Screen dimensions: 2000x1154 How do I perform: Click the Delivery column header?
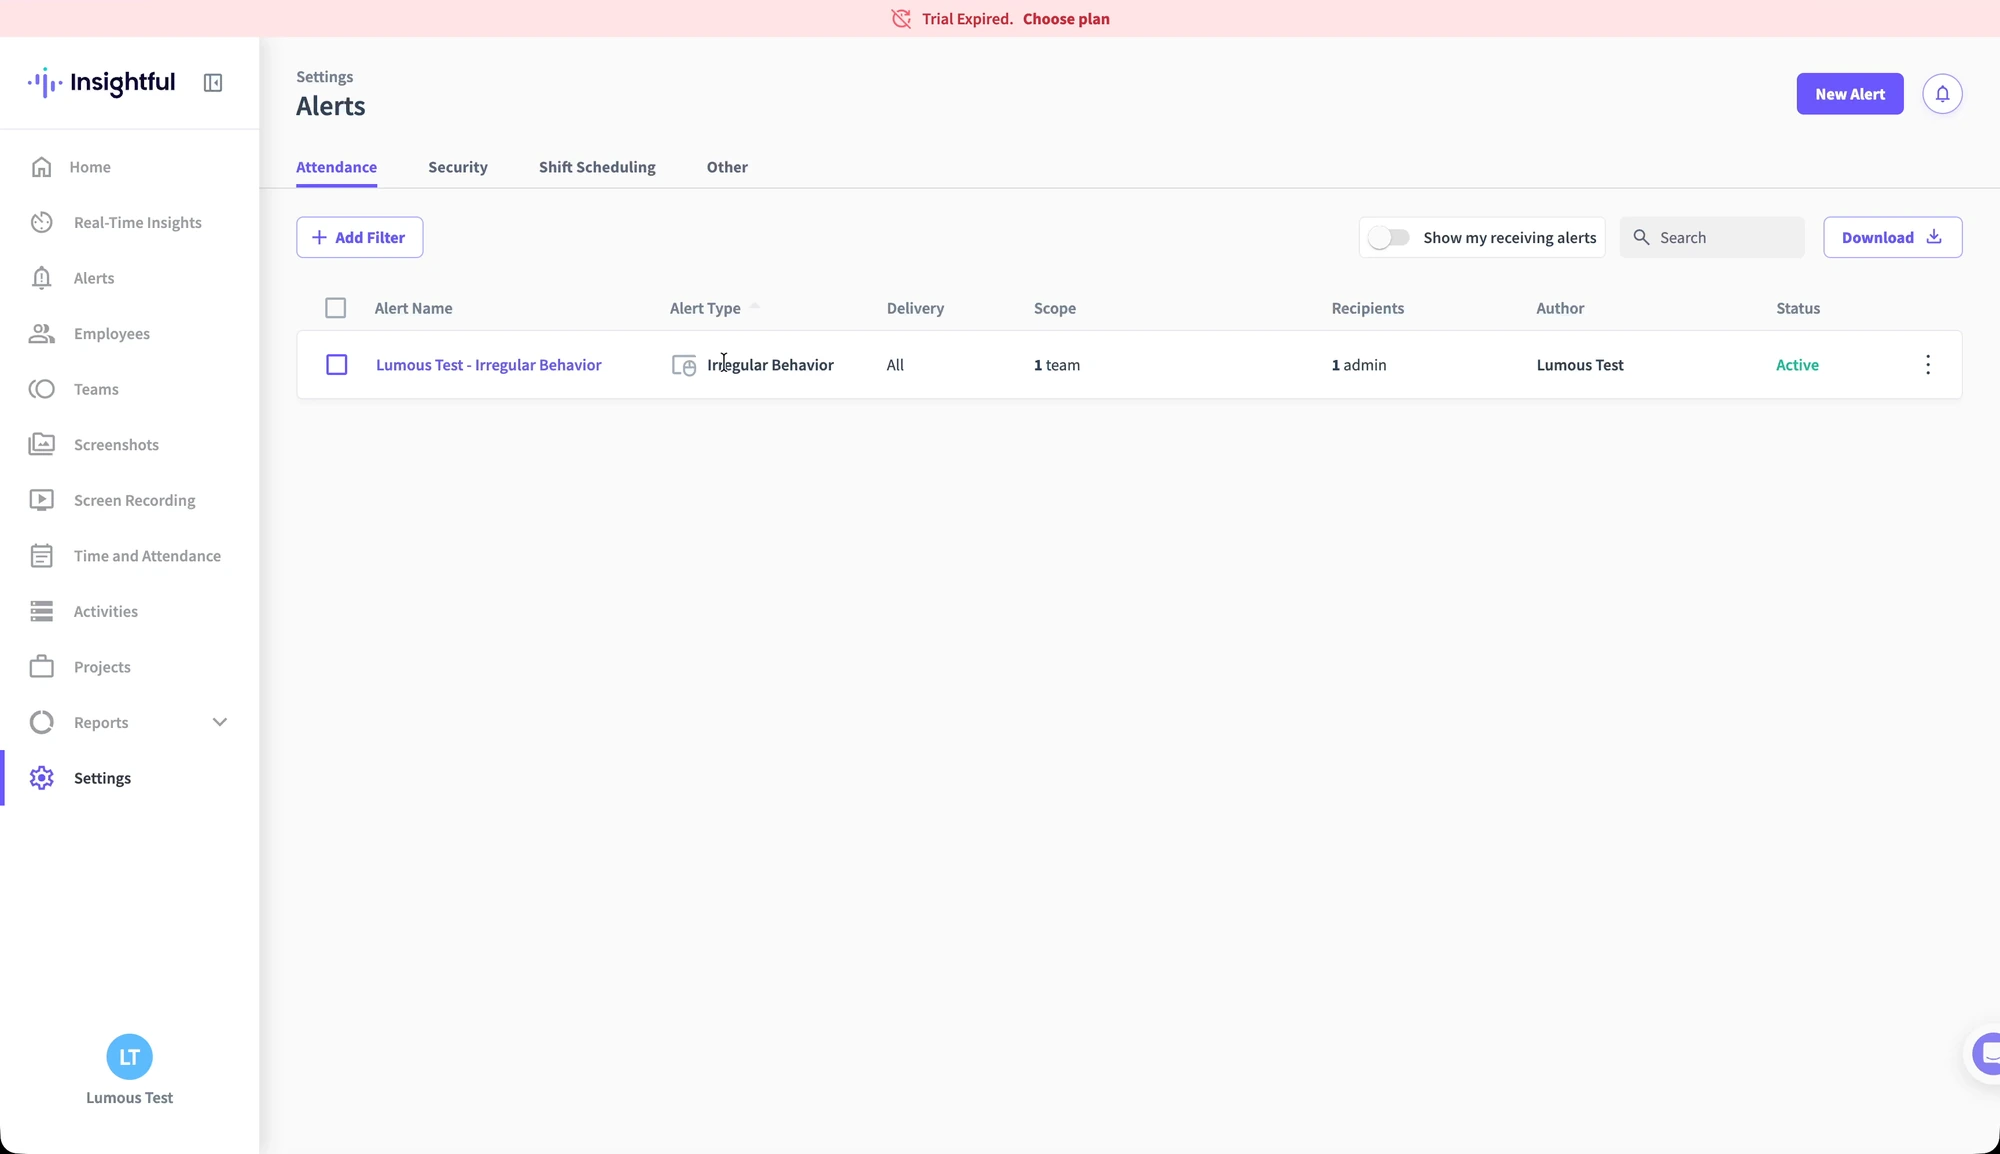[915, 308]
